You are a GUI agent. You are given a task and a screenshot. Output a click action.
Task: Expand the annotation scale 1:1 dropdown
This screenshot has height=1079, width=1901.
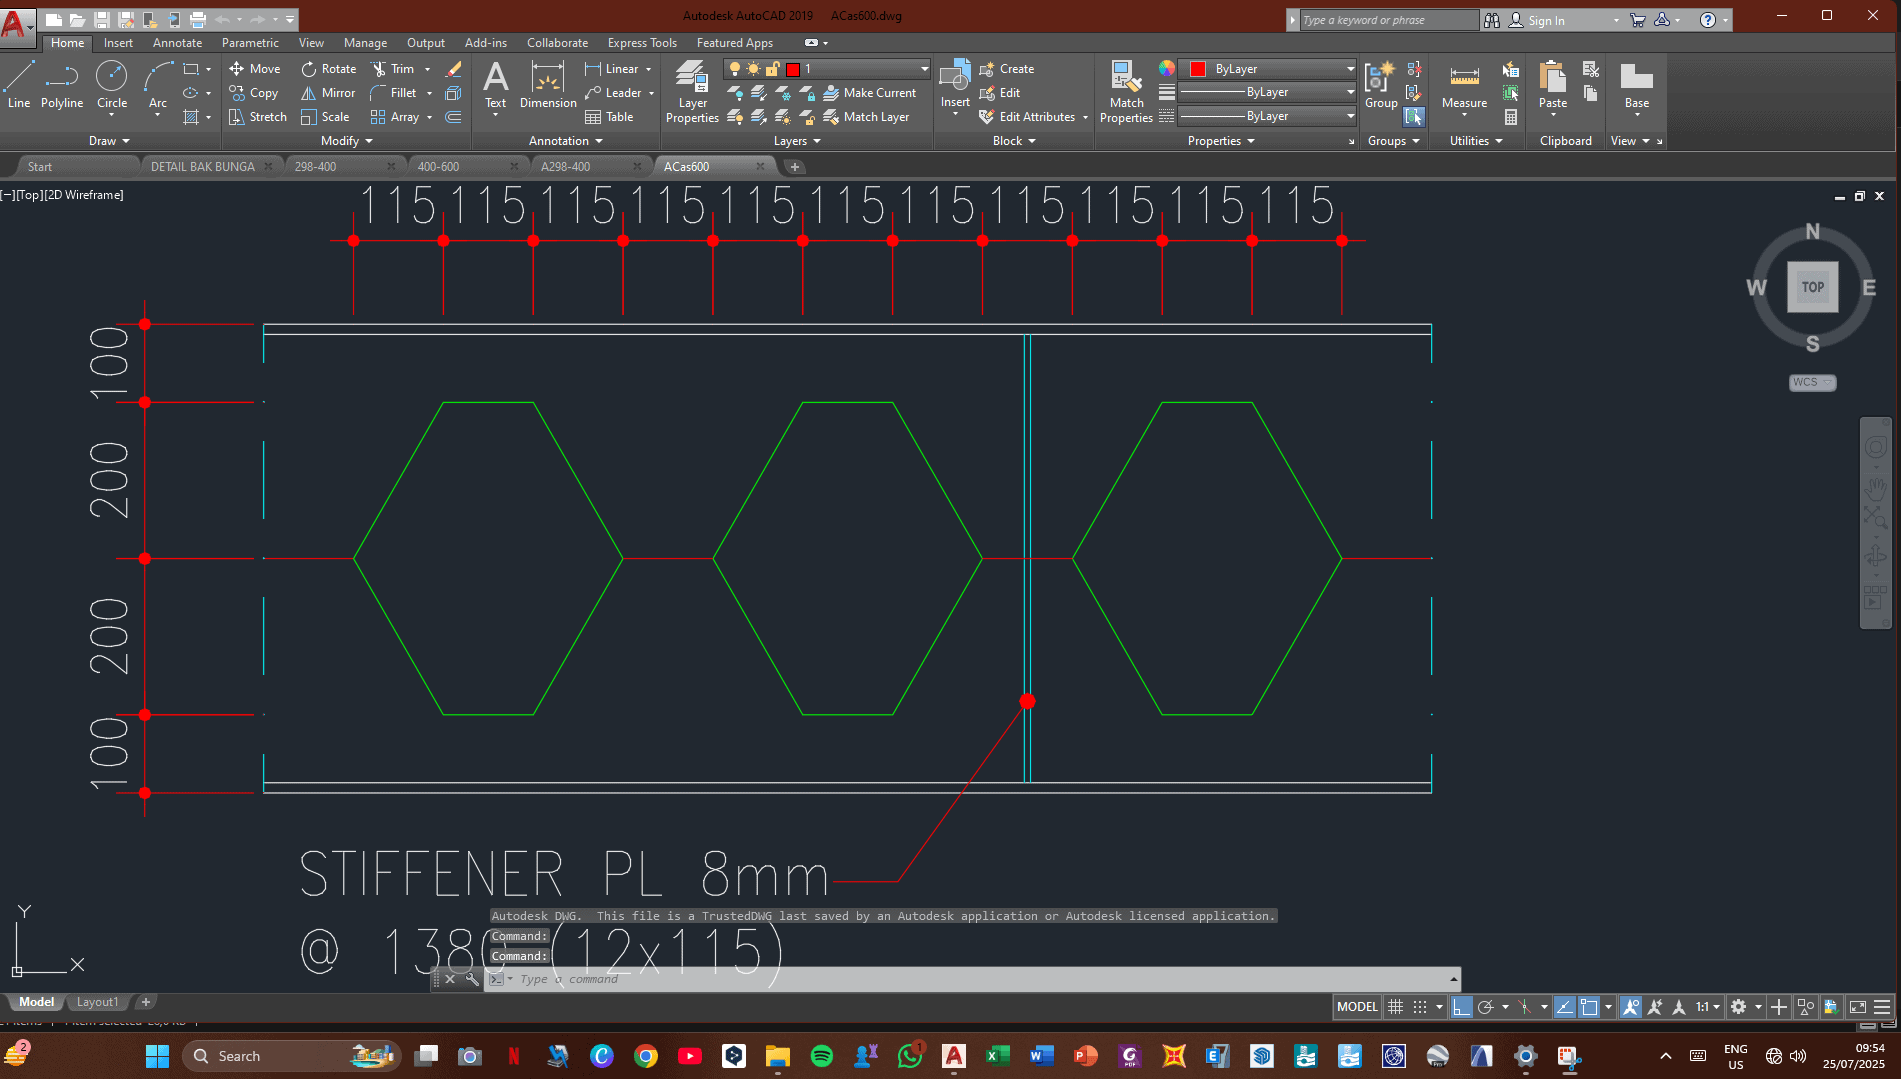click(1708, 1007)
